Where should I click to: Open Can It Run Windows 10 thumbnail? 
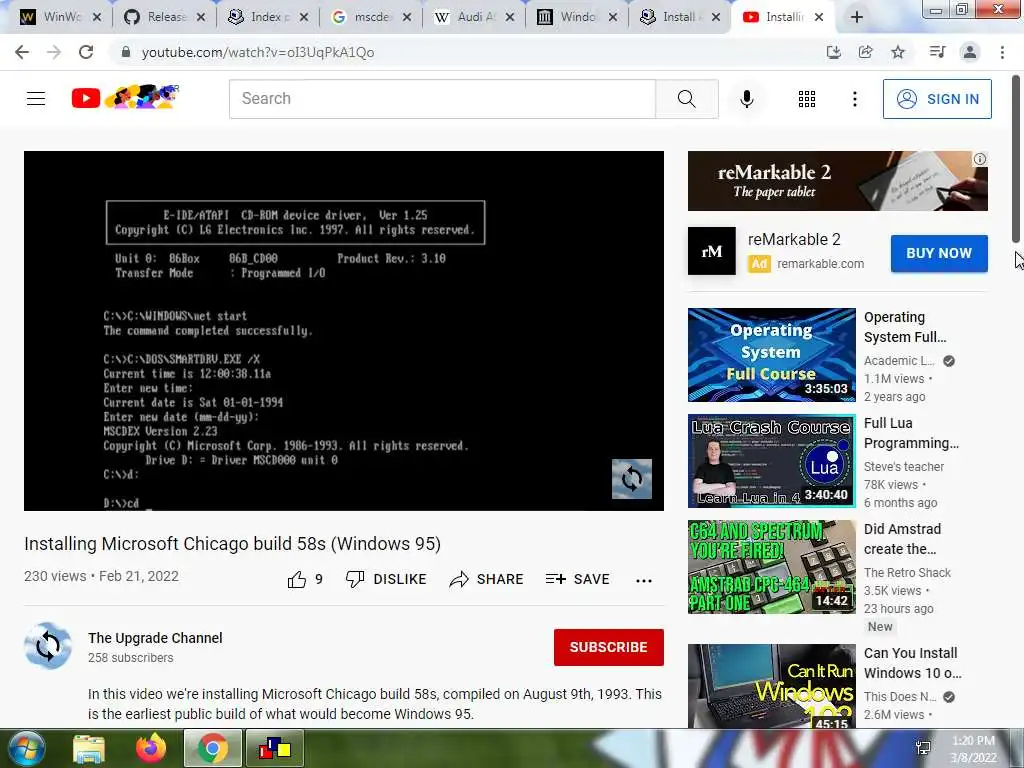pyautogui.click(x=771, y=686)
